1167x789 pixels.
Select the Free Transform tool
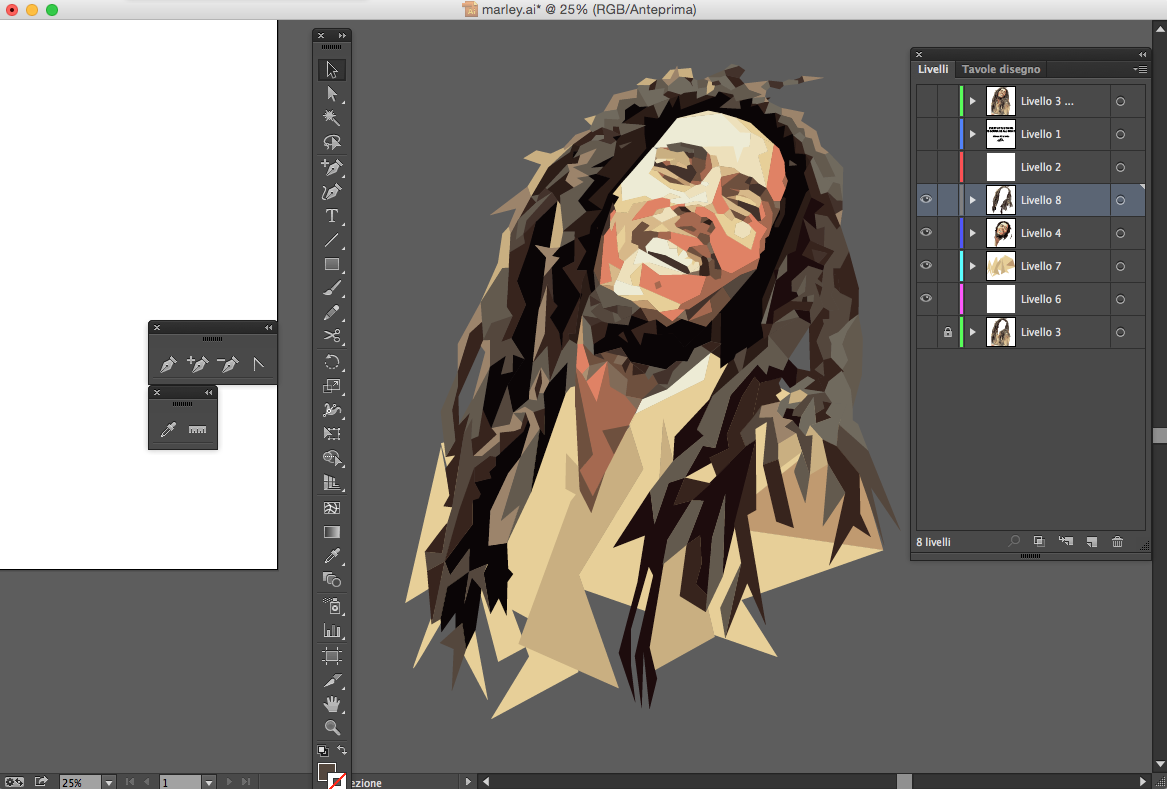tap(332, 434)
